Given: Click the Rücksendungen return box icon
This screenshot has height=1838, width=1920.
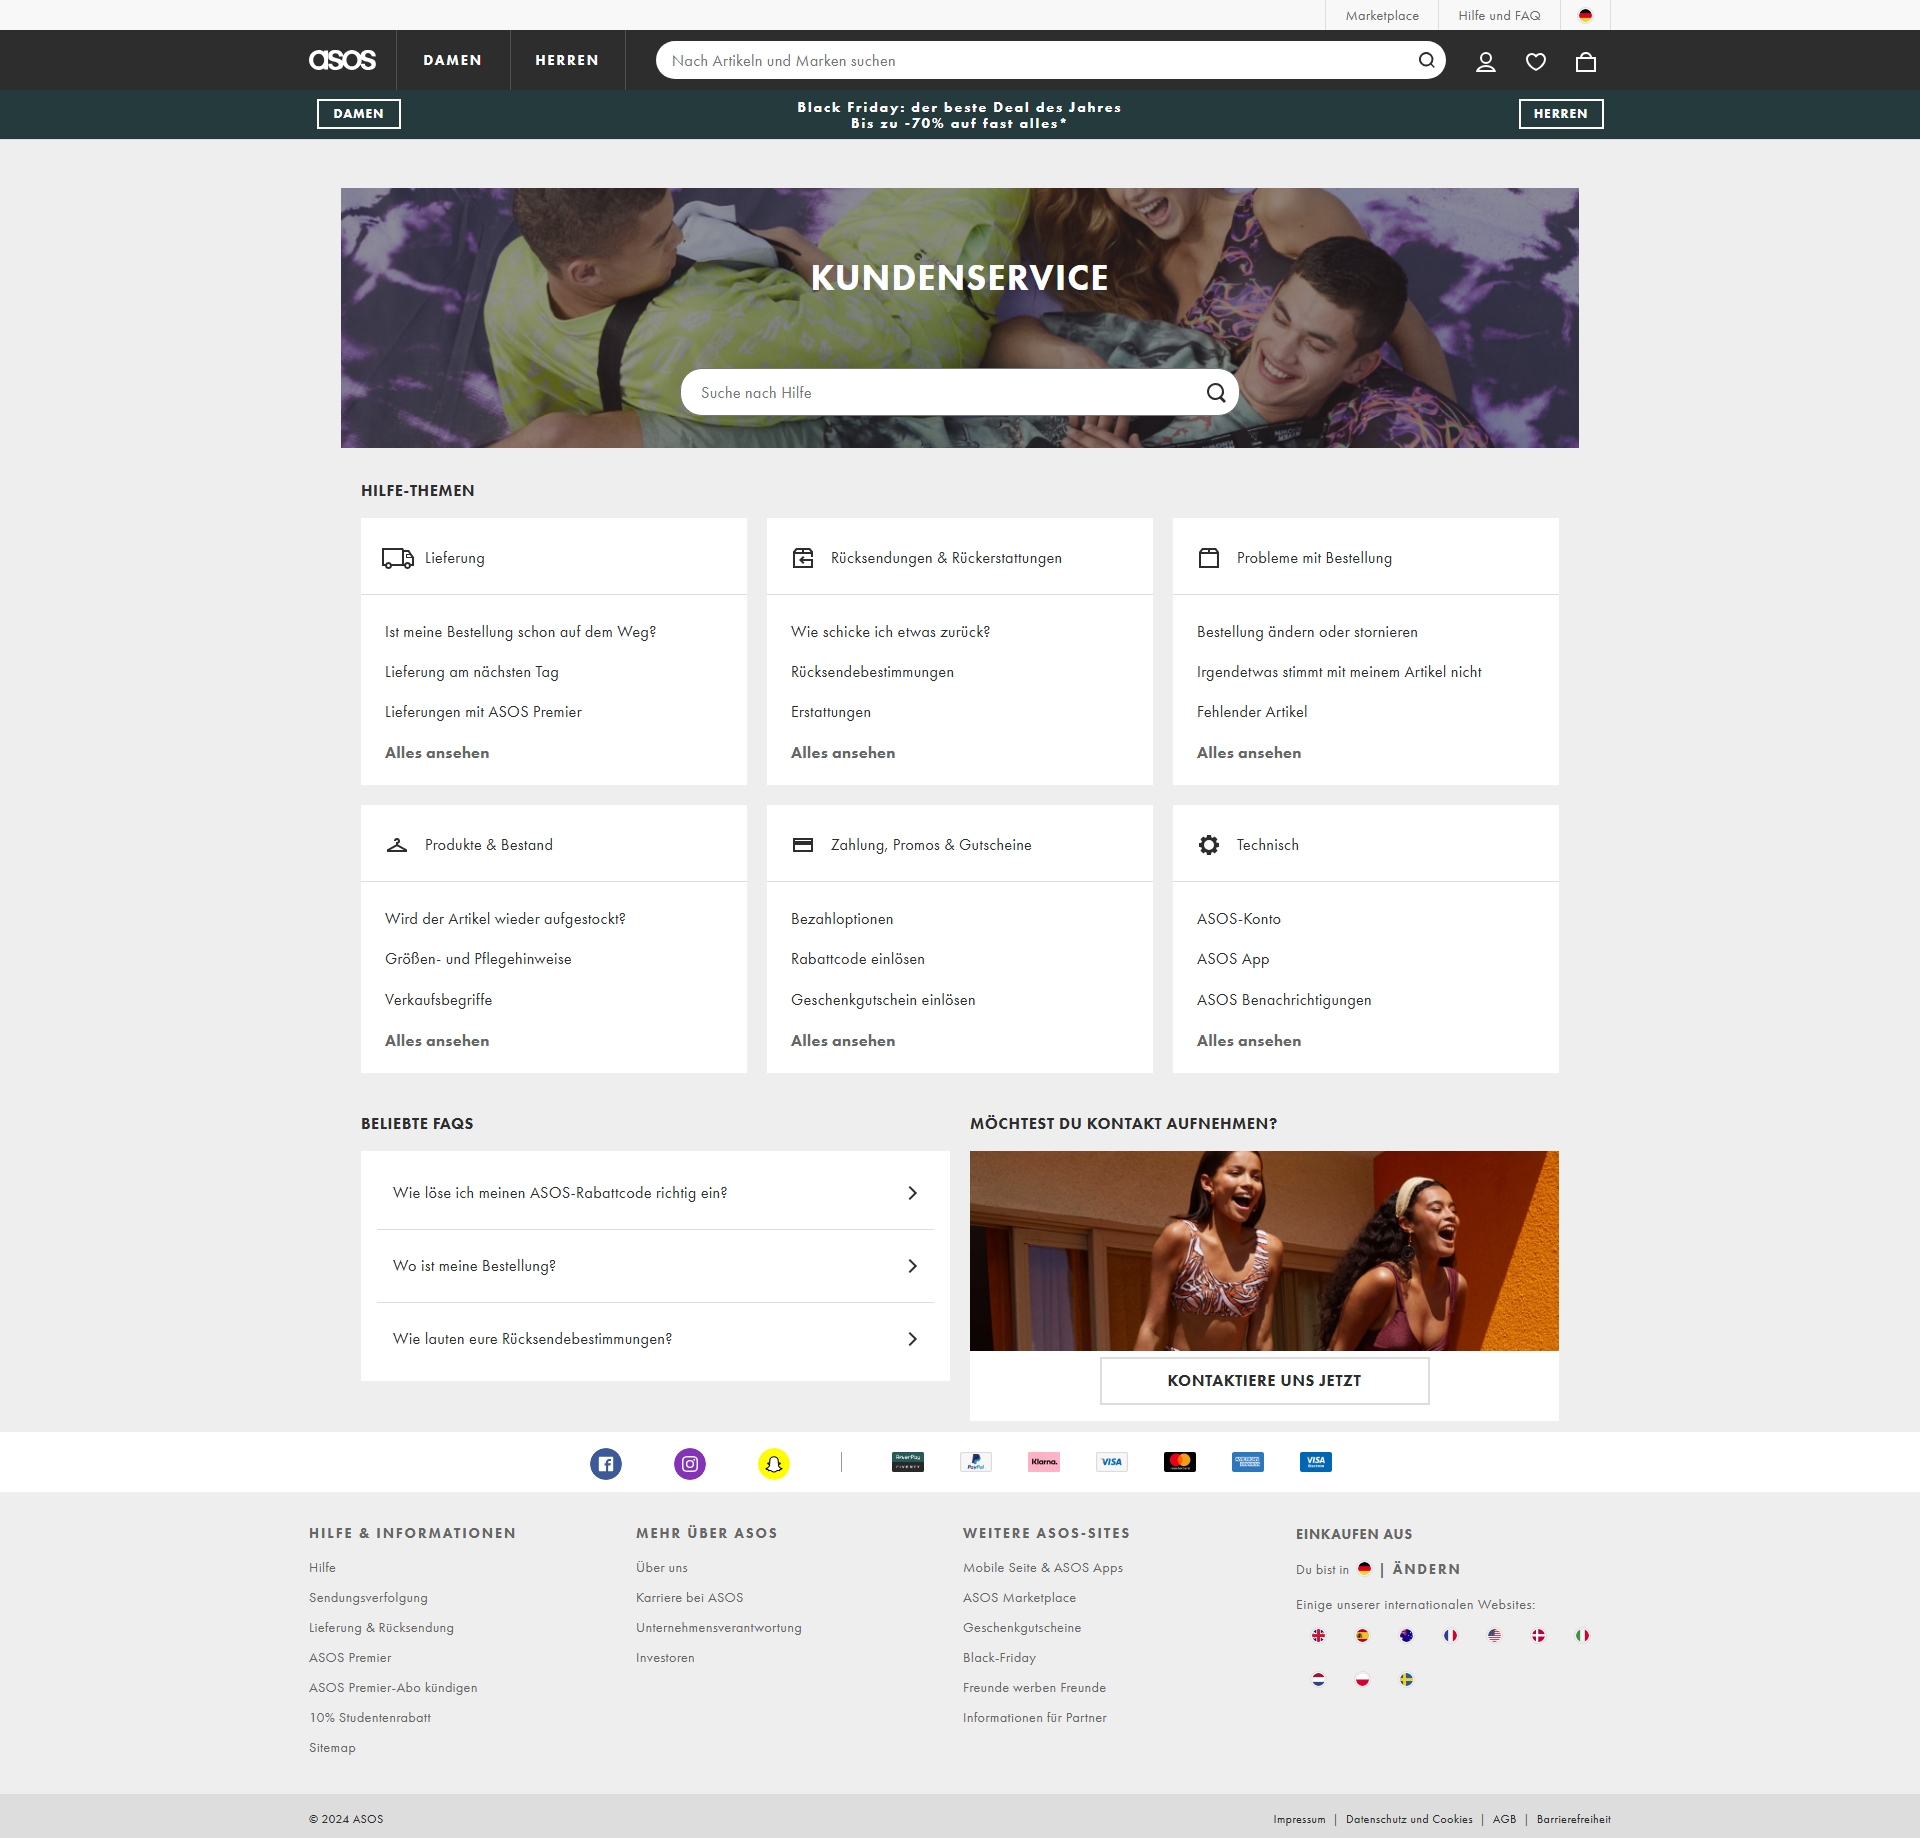Looking at the screenshot, I should tap(803, 558).
